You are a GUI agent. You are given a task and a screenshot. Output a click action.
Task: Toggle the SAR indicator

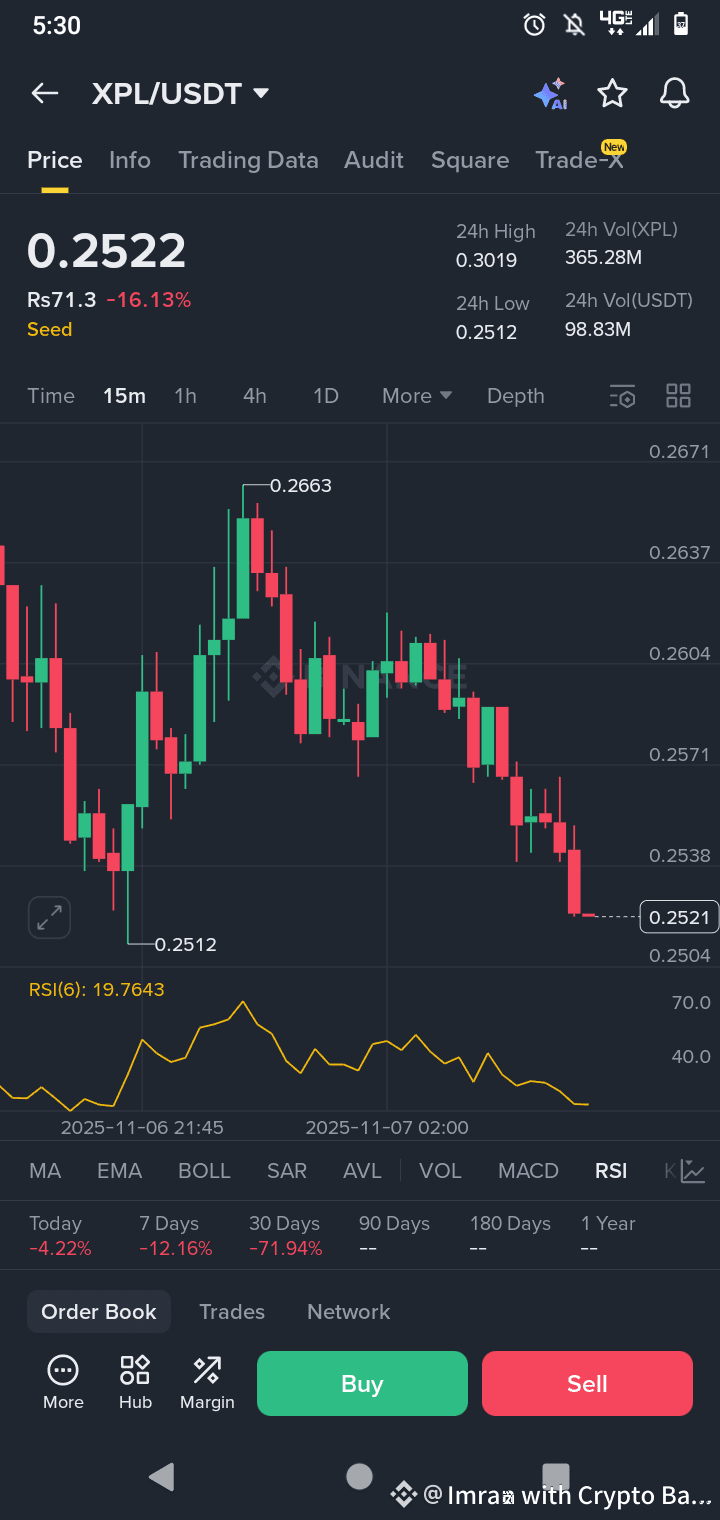[287, 1171]
